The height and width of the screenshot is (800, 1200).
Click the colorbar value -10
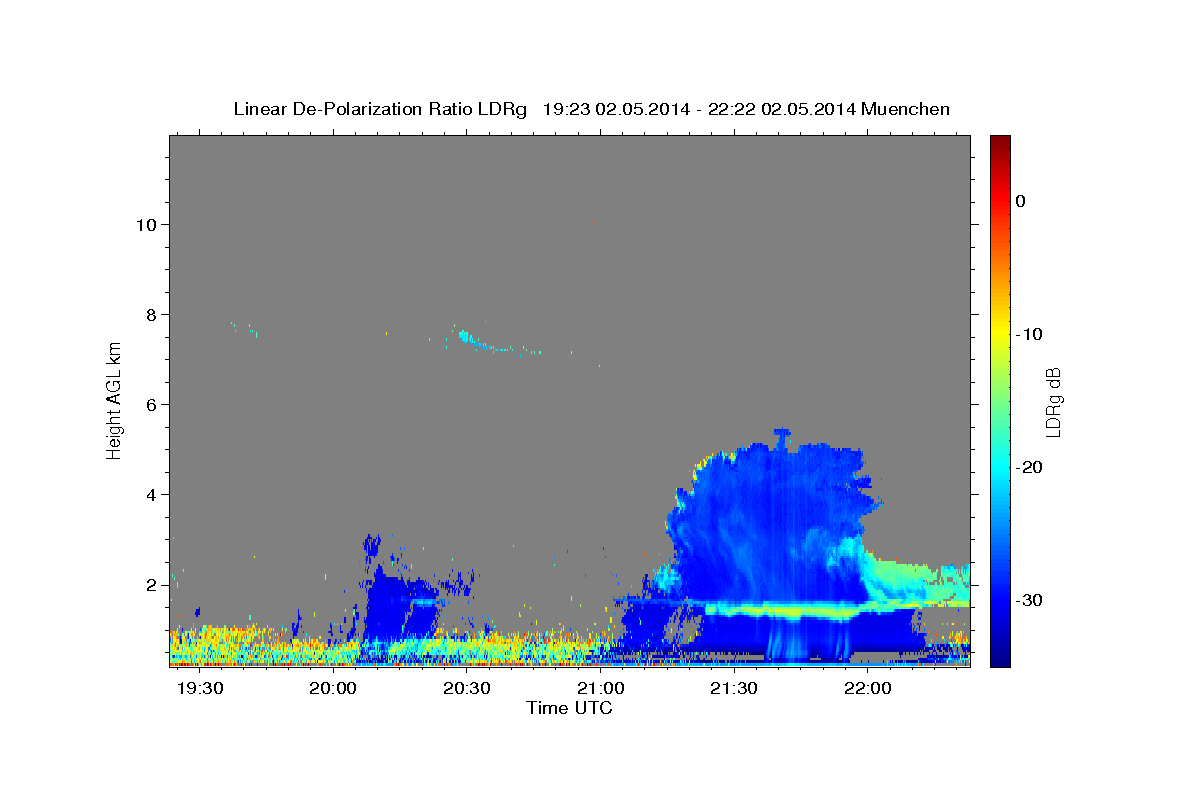(x=1029, y=334)
